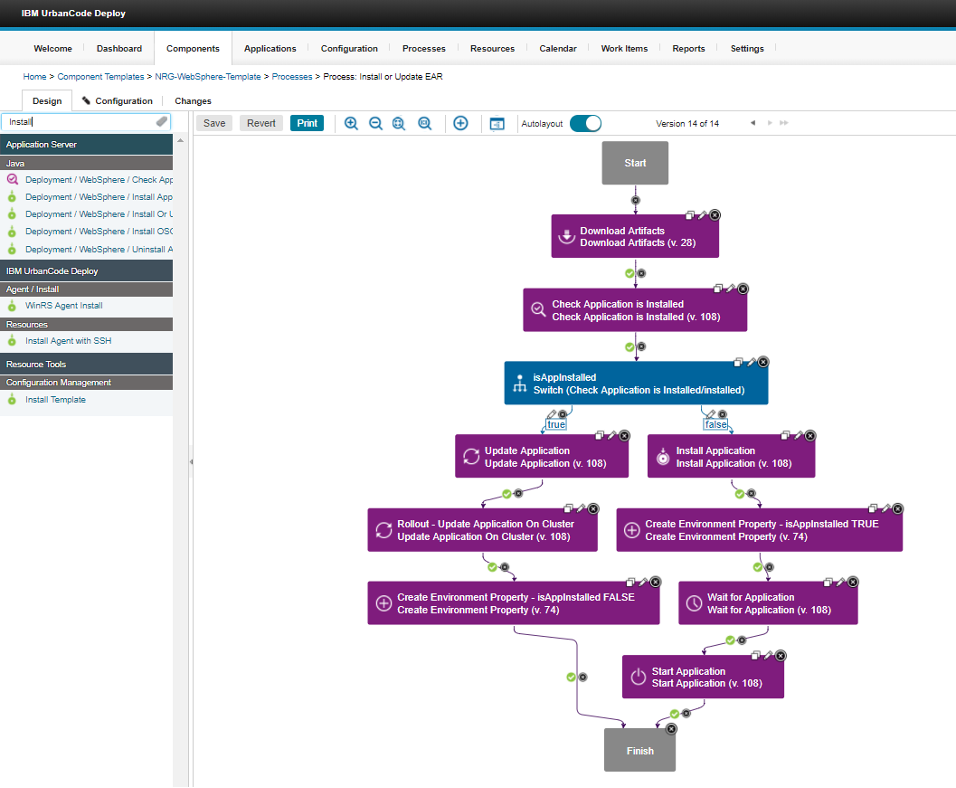This screenshot has height=788, width=956.
Task: Select the Zoom Out tool
Action: [375, 123]
